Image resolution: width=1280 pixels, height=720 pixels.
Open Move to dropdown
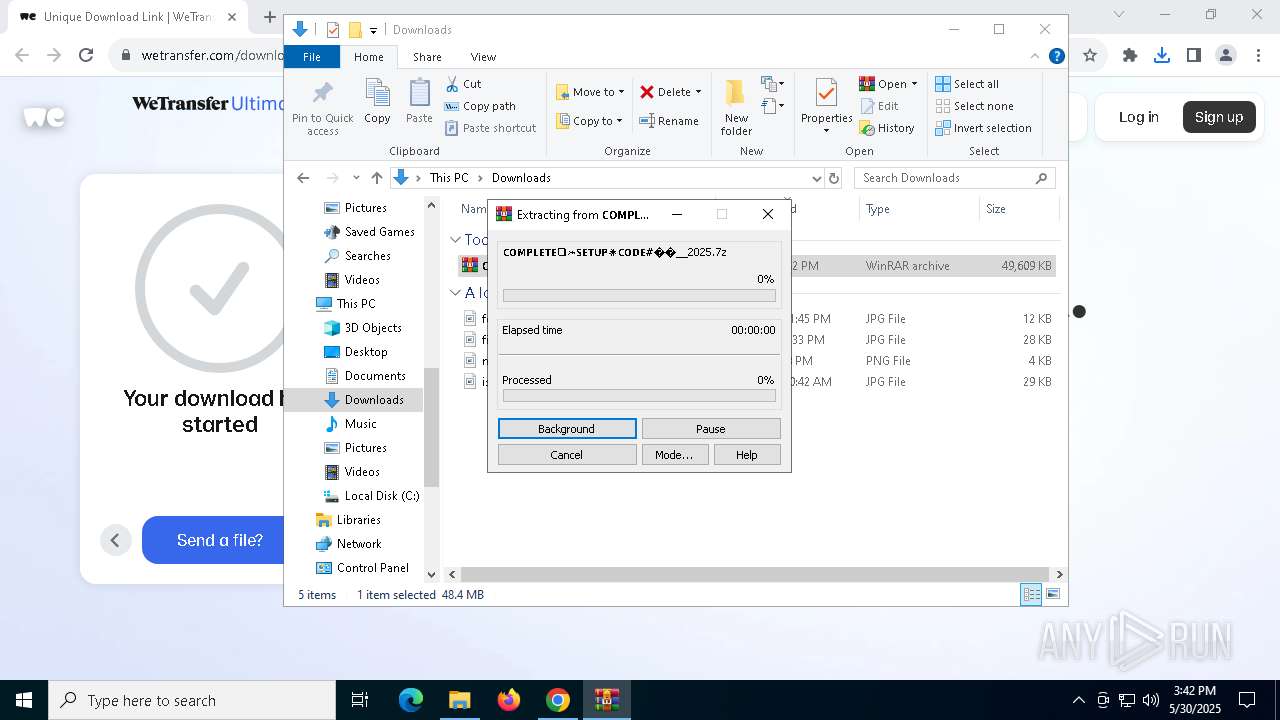coord(590,92)
